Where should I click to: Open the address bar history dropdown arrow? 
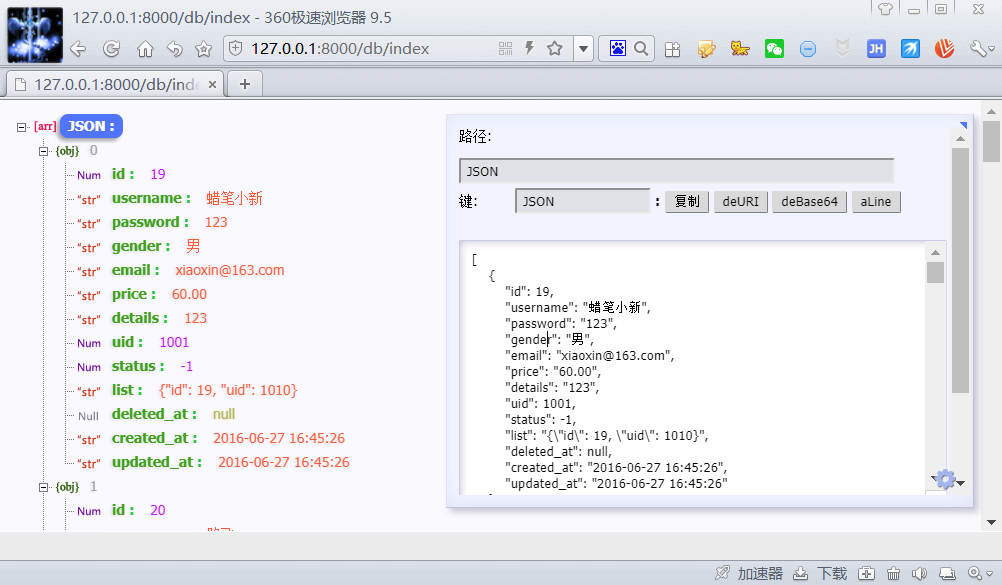coord(583,49)
